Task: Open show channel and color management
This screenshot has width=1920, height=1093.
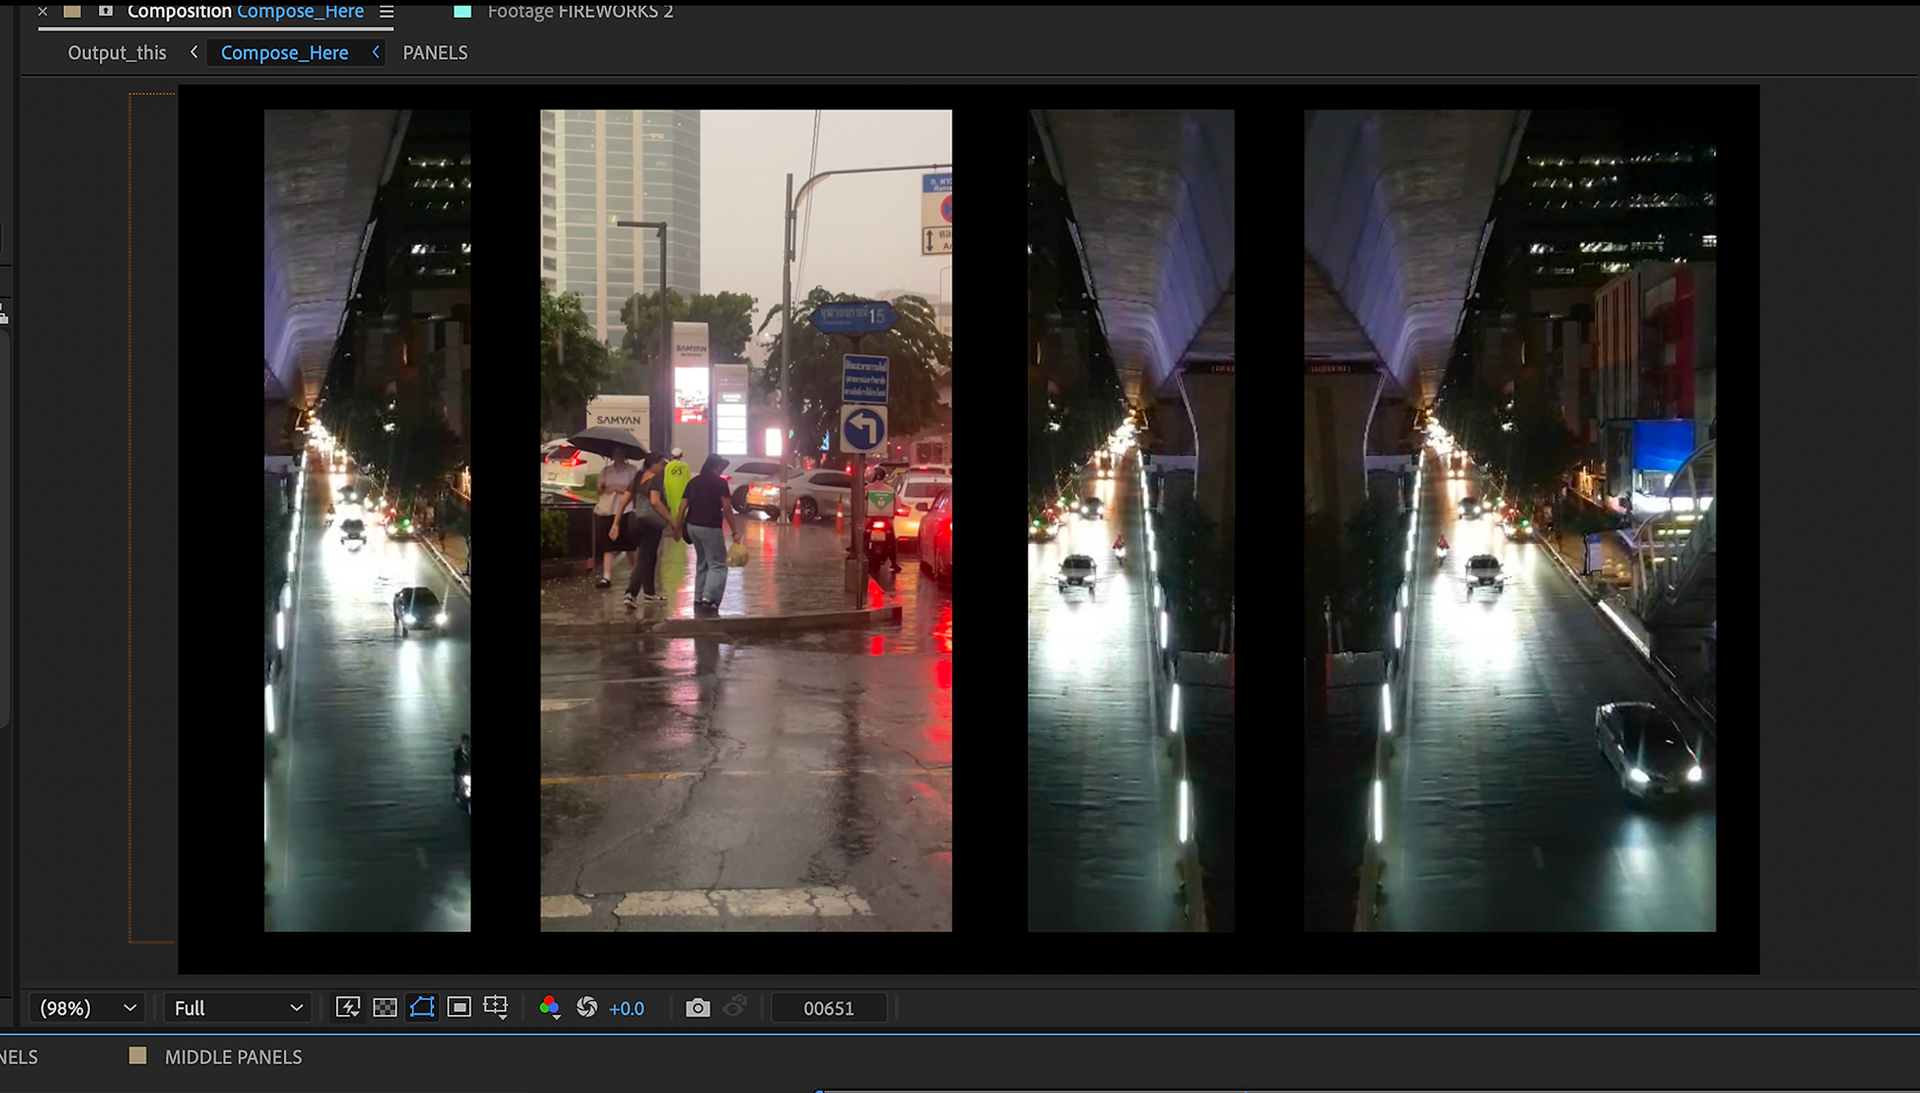Action: click(549, 1008)
